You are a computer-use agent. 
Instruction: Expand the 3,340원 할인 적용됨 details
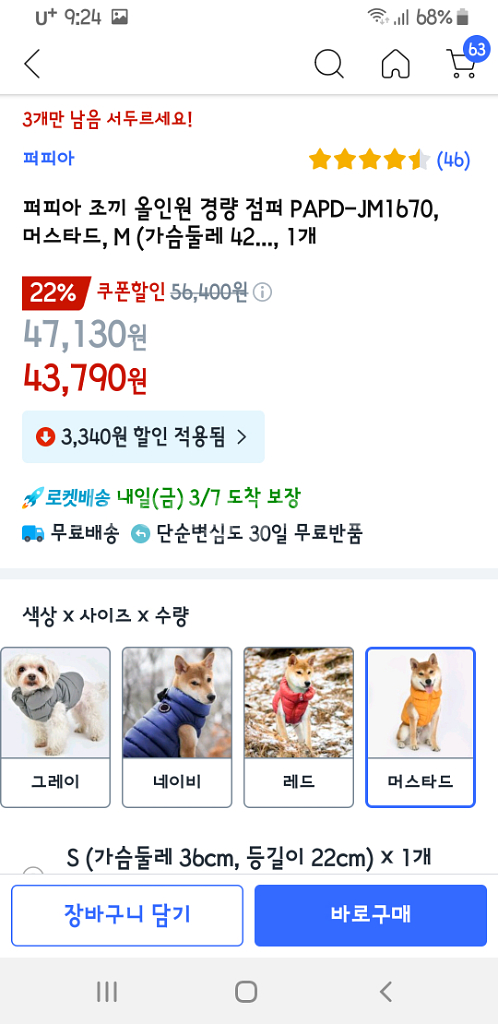tap(143, 437)
